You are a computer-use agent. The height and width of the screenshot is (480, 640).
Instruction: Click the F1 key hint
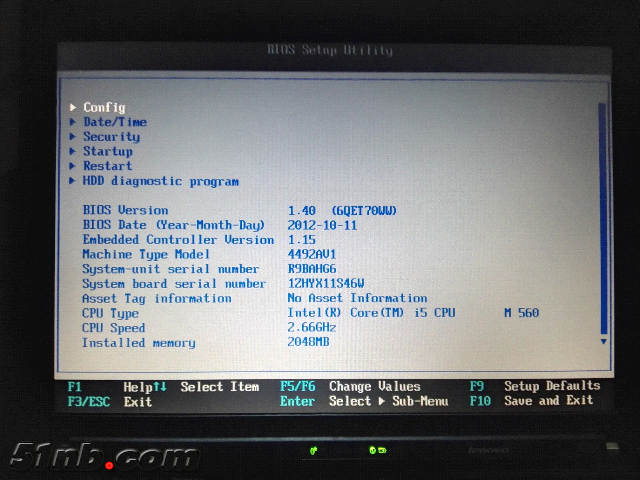[75, 387]
